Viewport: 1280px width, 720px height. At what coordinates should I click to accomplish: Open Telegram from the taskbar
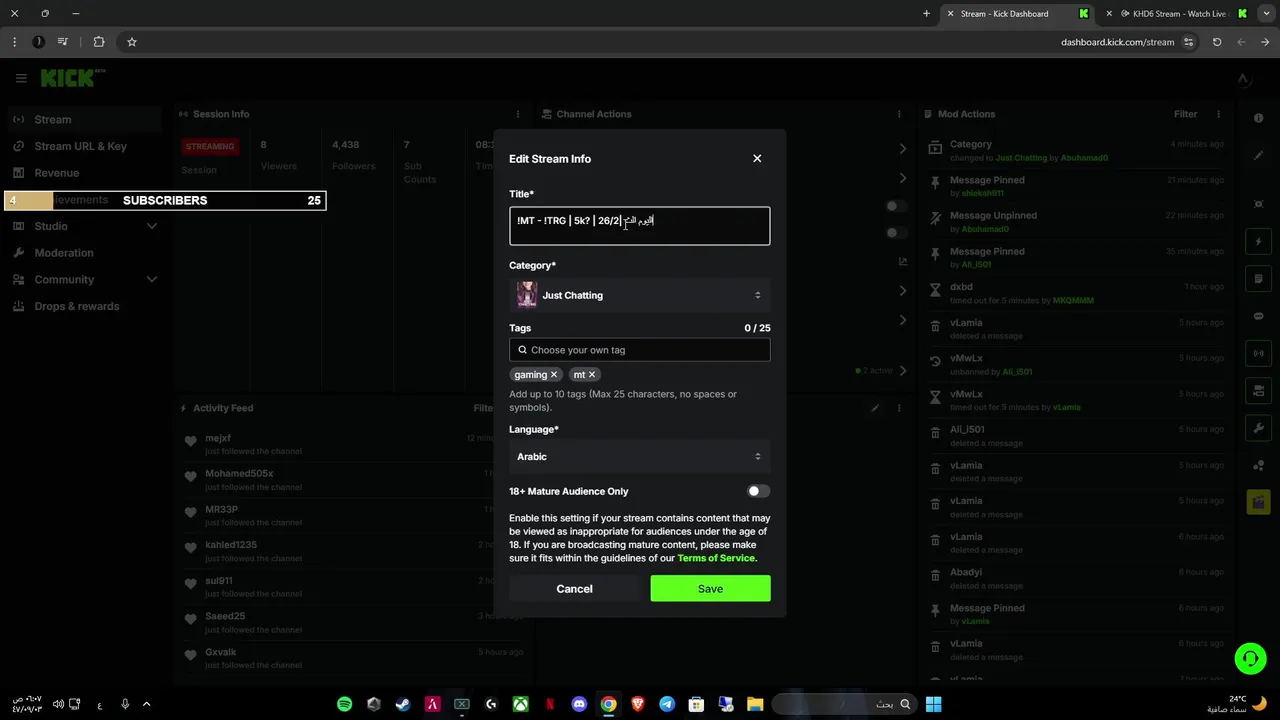coord(667,704)
